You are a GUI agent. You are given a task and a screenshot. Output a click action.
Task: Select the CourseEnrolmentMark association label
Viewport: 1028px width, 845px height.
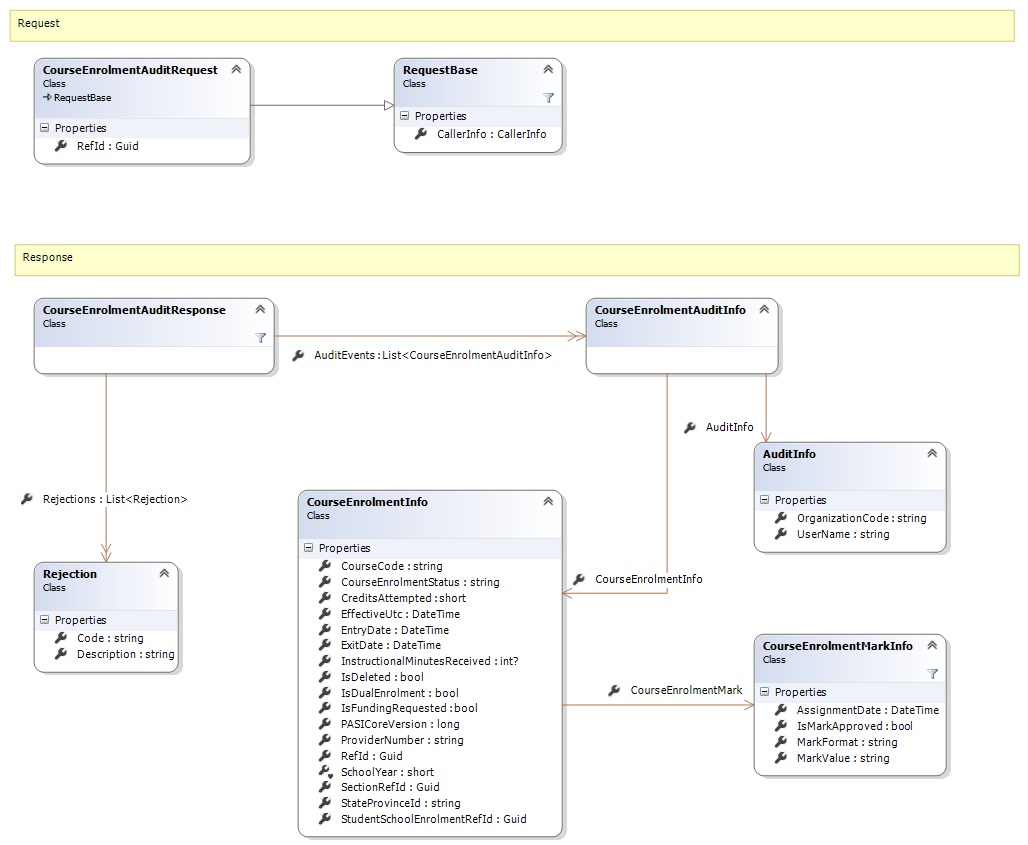(686, 690)
